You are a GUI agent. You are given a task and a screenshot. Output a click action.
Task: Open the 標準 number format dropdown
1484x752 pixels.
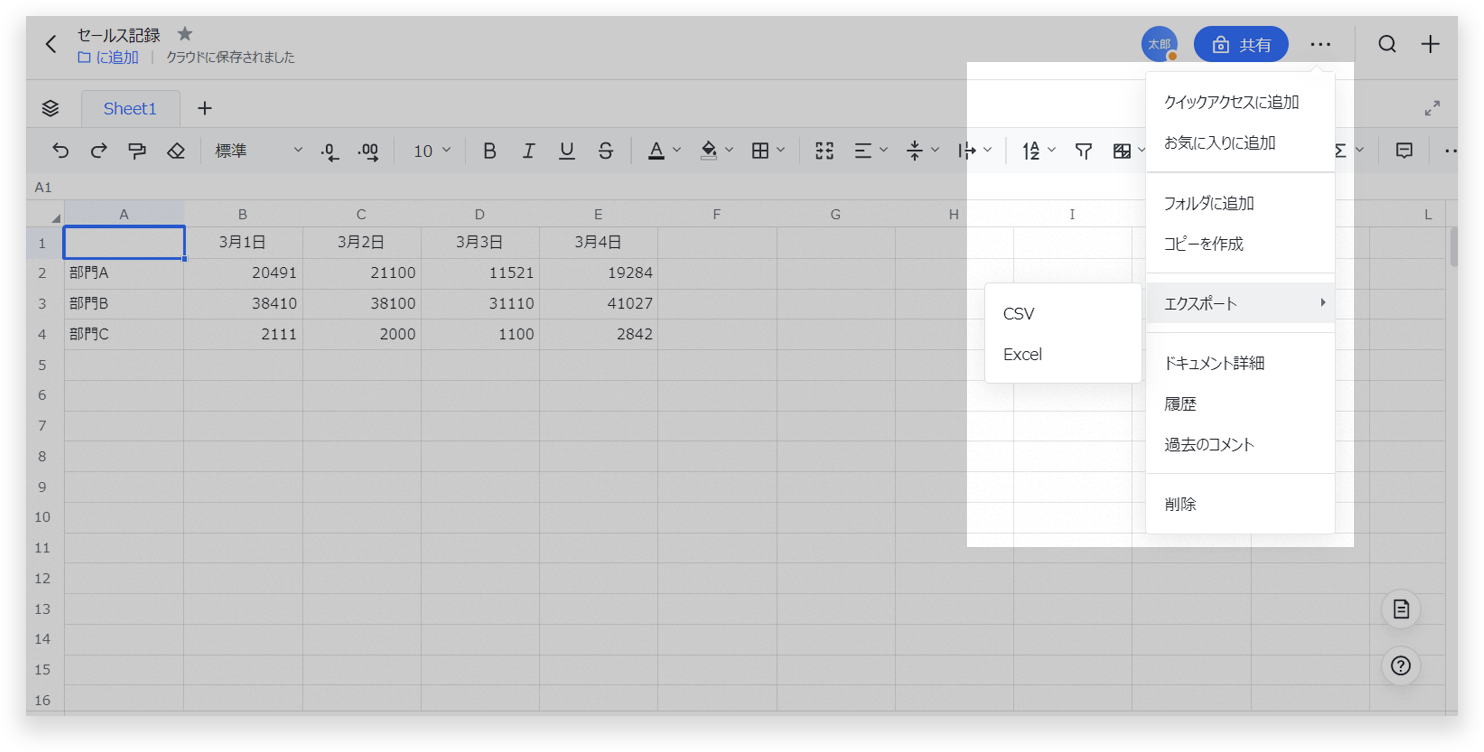click(258, 151)
